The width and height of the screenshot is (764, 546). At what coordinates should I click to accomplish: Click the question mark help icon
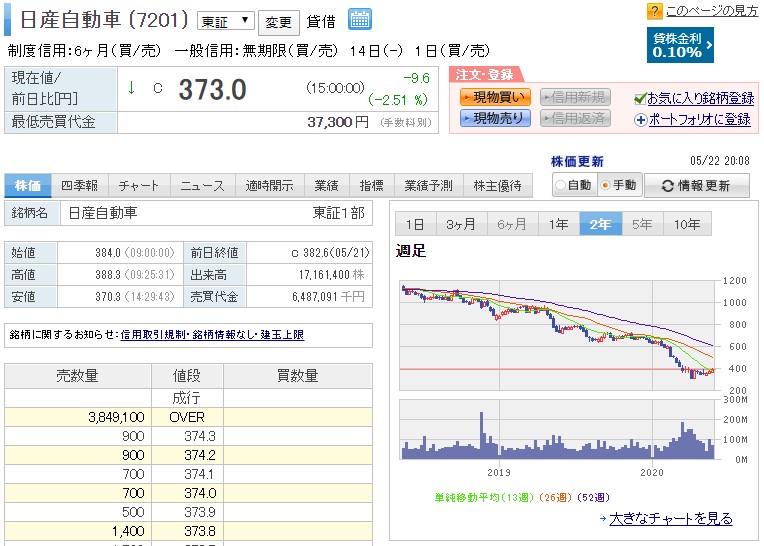point(654,11)
